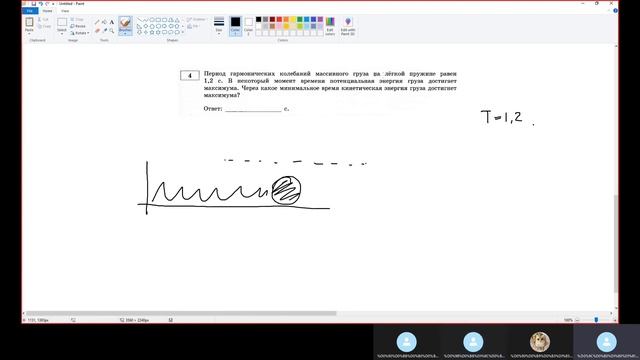Pick the Oval shape
This screenshot has width=640, height=360.
click(x=152, y=20)
